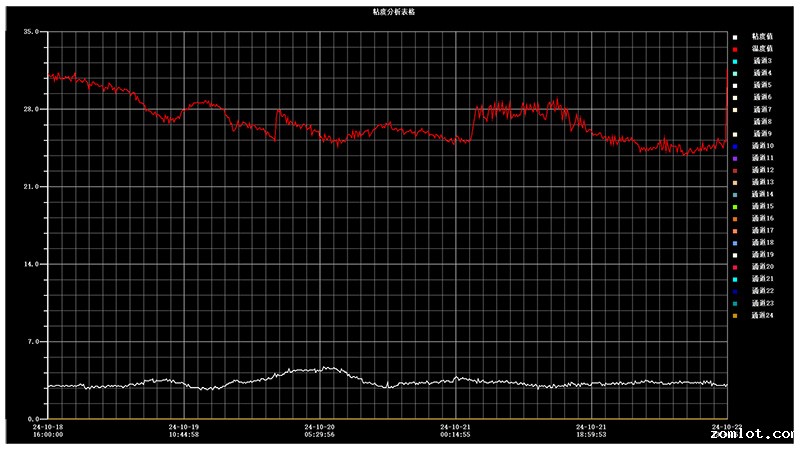Click the 24-10-20 05:29:56 time axis label

[319, 430]
